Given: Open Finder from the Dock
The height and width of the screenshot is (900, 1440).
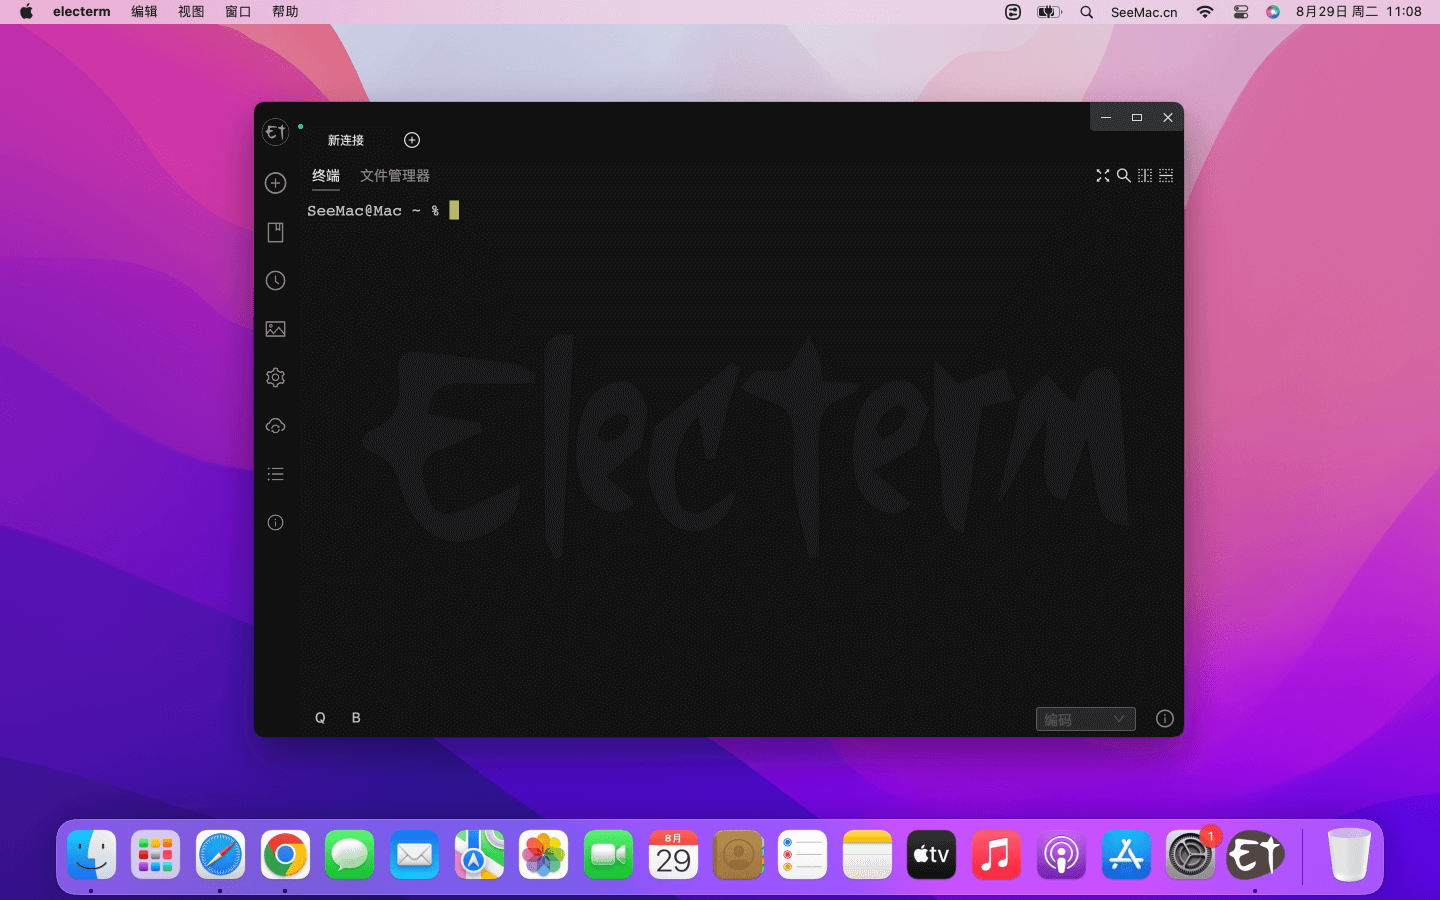Looking at the screenshot, I should (x=92, y=855).
